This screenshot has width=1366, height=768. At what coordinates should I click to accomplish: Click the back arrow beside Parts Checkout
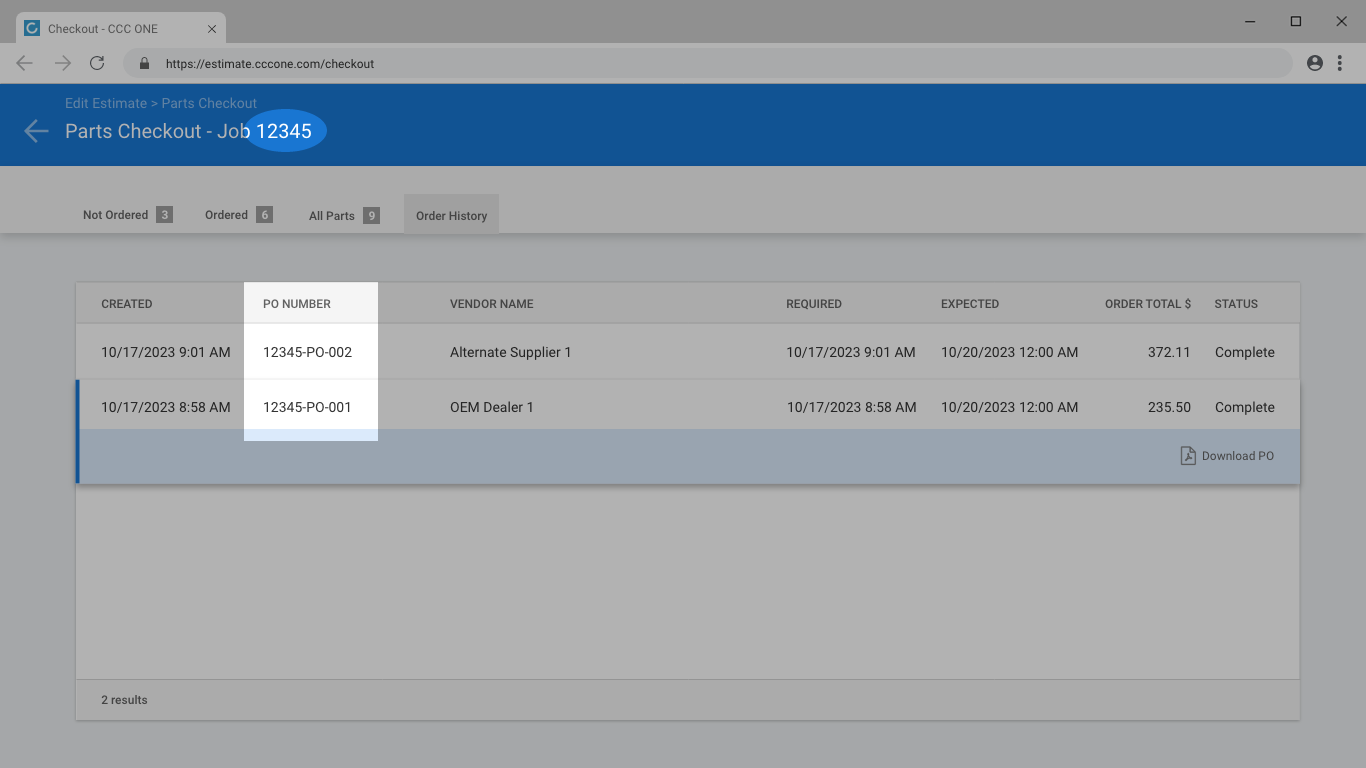tap(36, 131)
